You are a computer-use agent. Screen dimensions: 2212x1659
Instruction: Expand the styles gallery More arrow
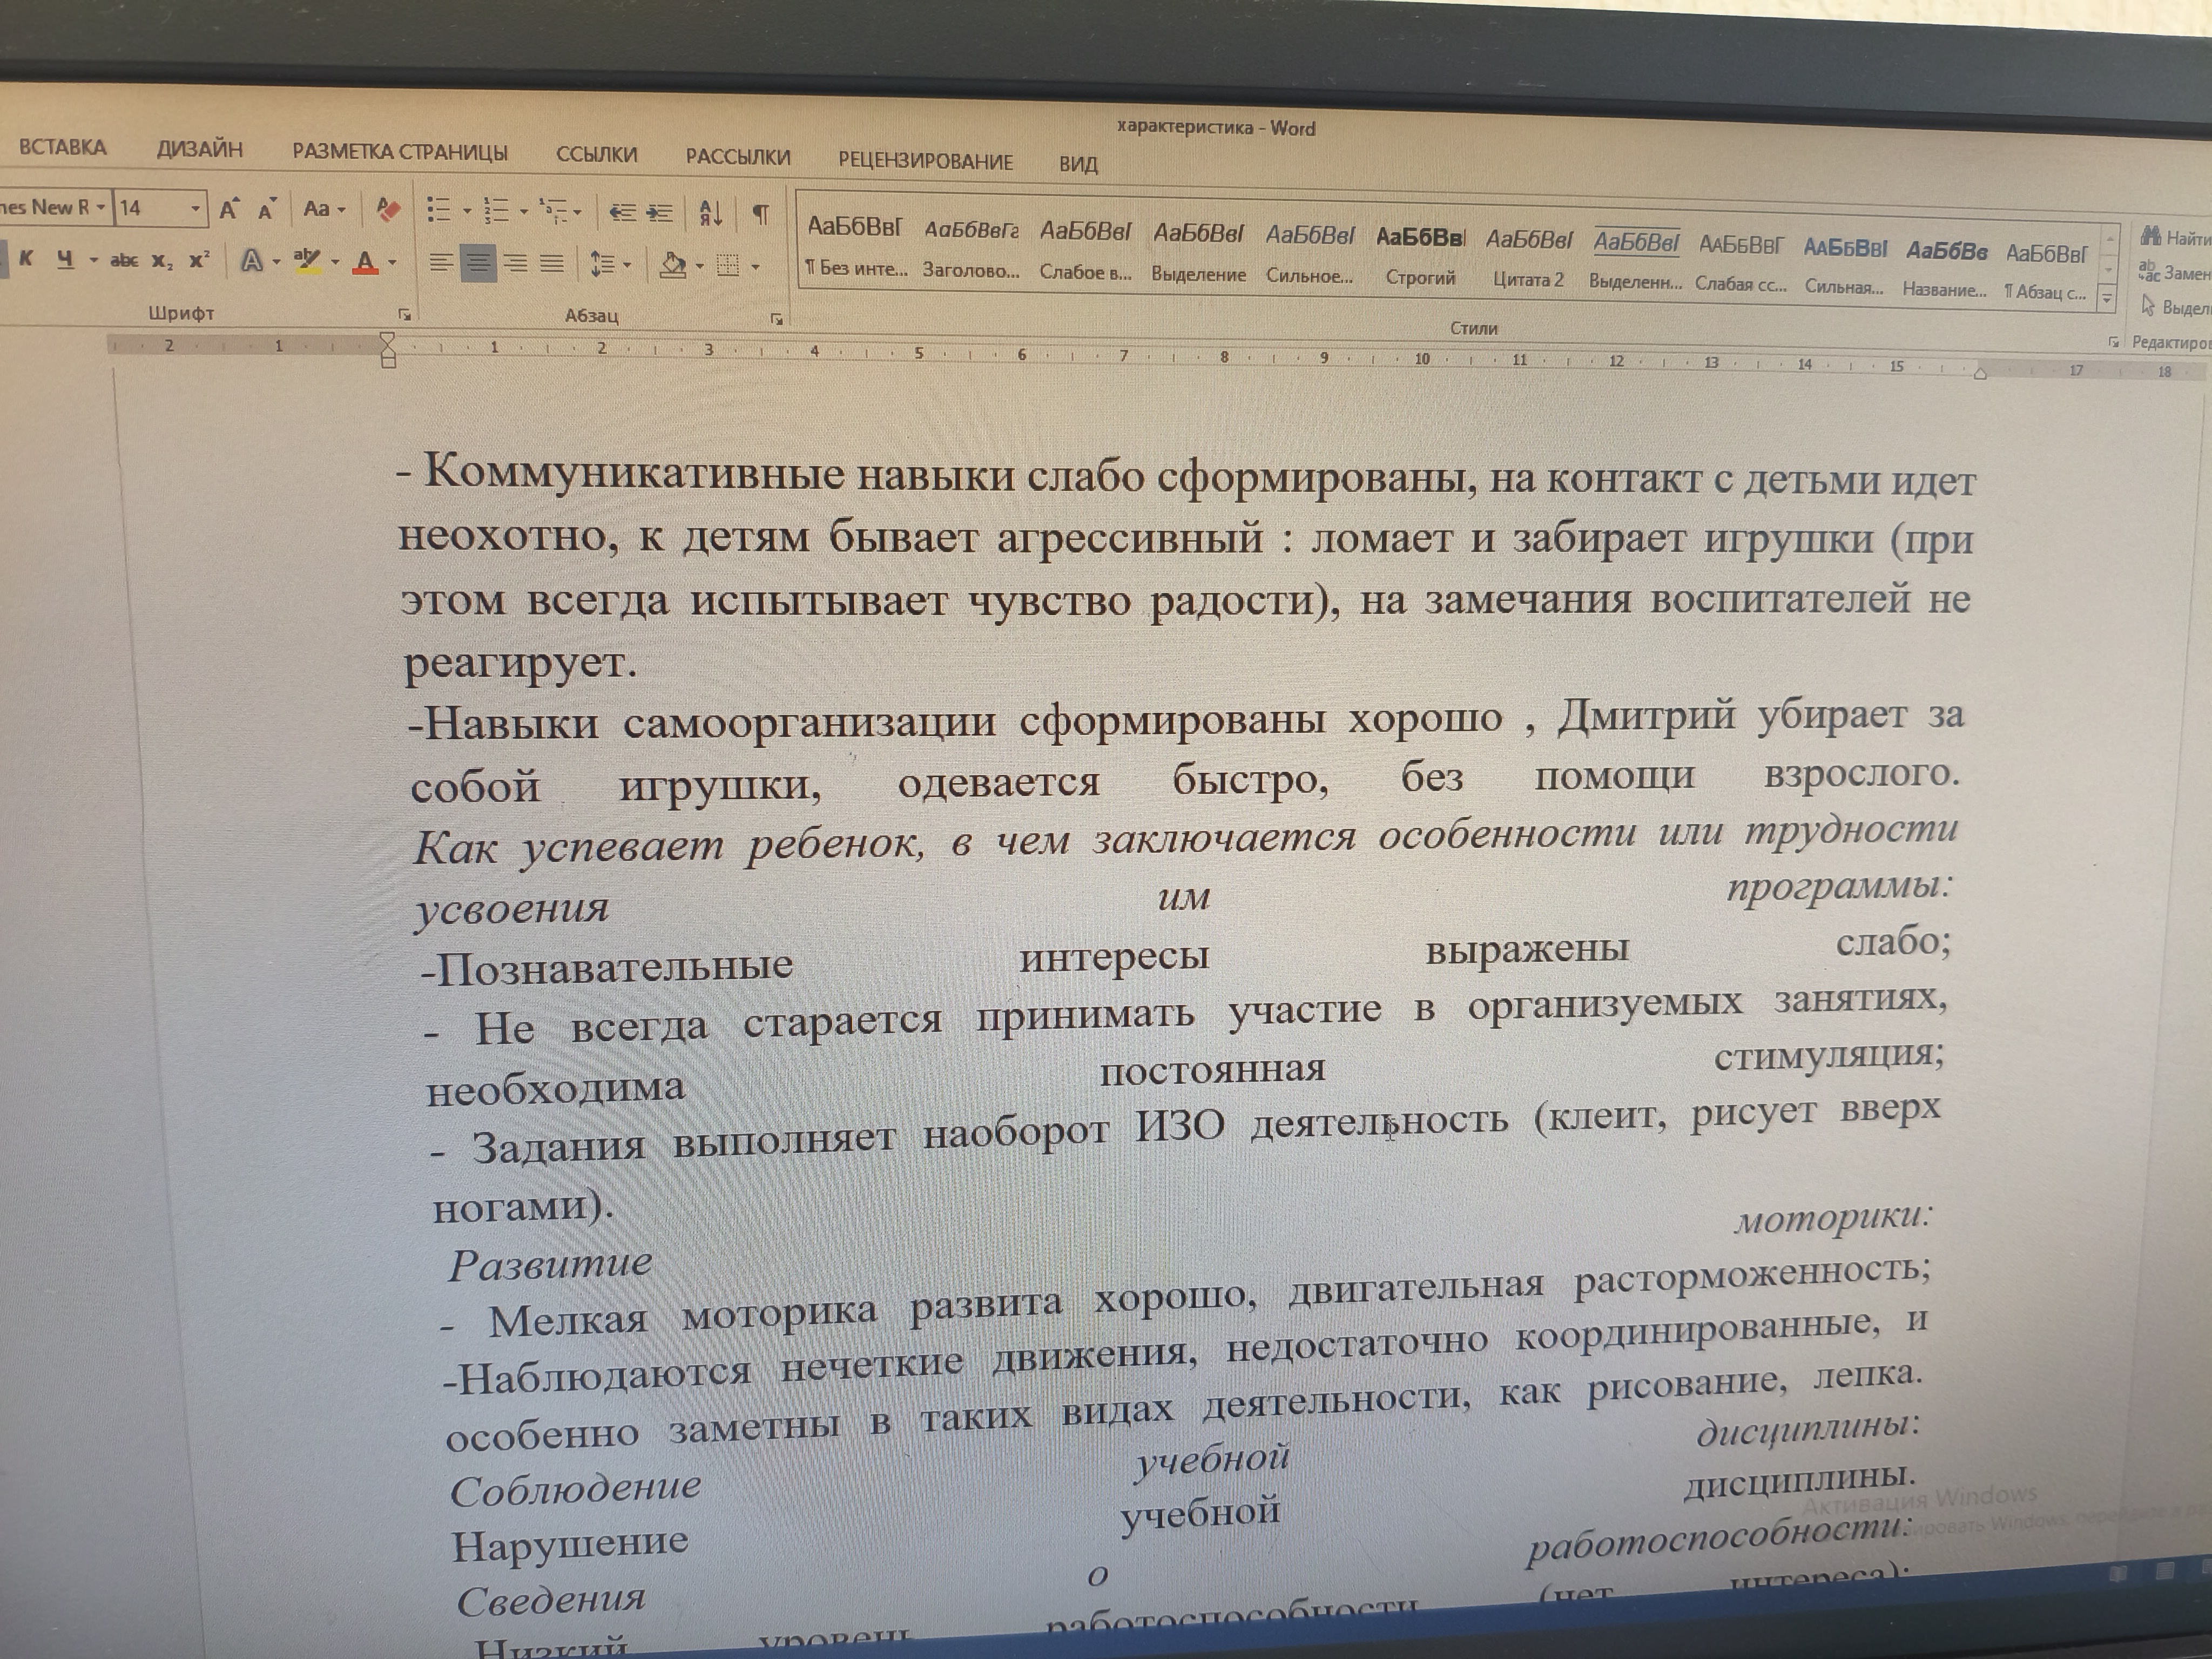2107,298
